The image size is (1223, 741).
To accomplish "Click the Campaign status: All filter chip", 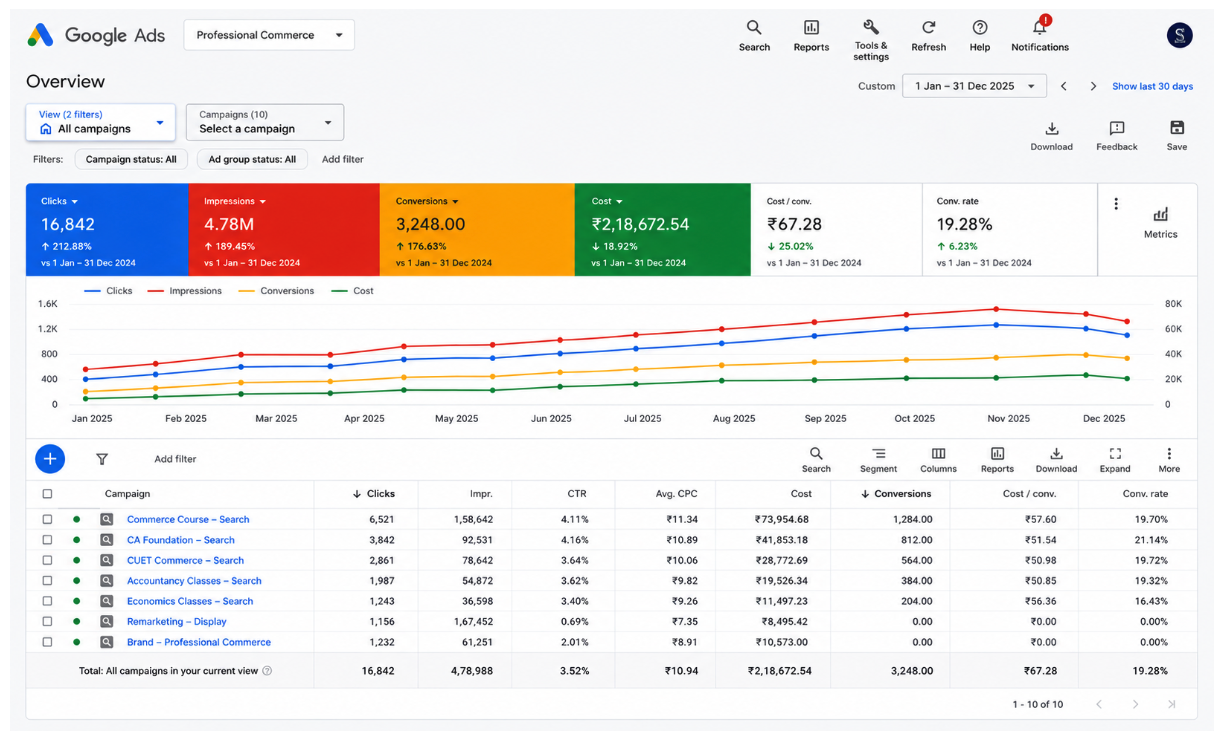I will coord(131,159).
